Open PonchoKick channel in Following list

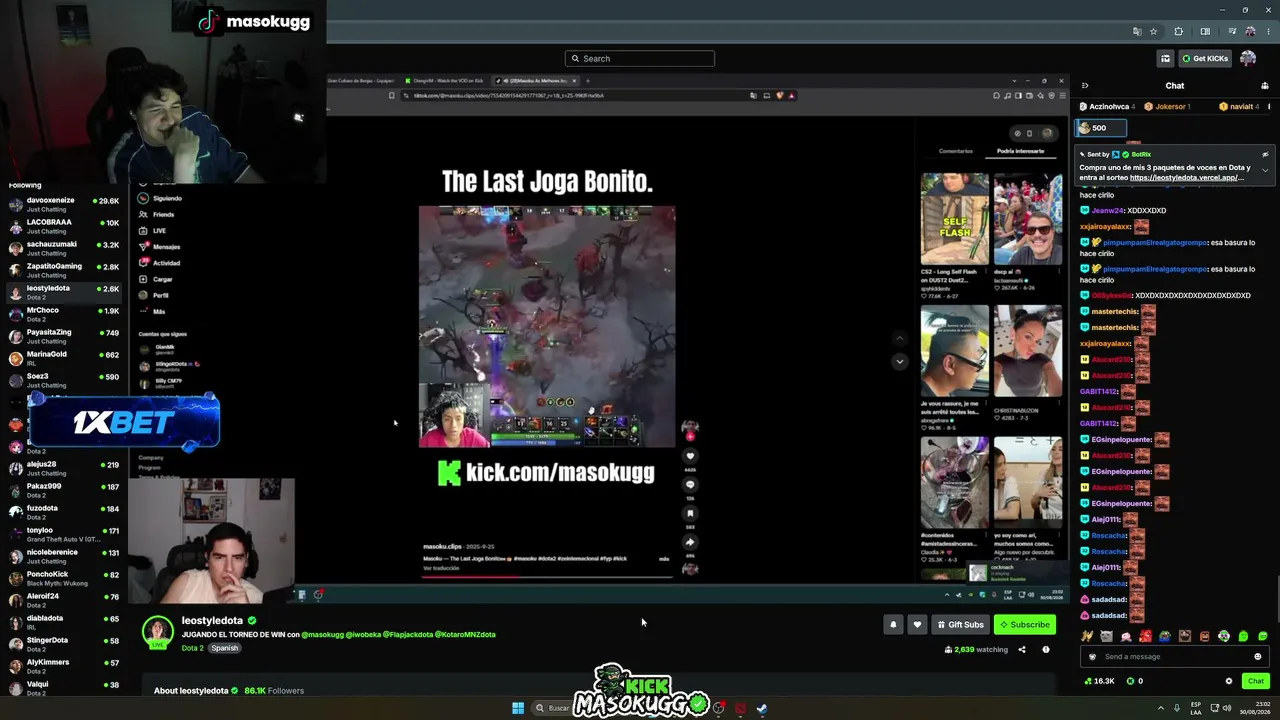63,578
